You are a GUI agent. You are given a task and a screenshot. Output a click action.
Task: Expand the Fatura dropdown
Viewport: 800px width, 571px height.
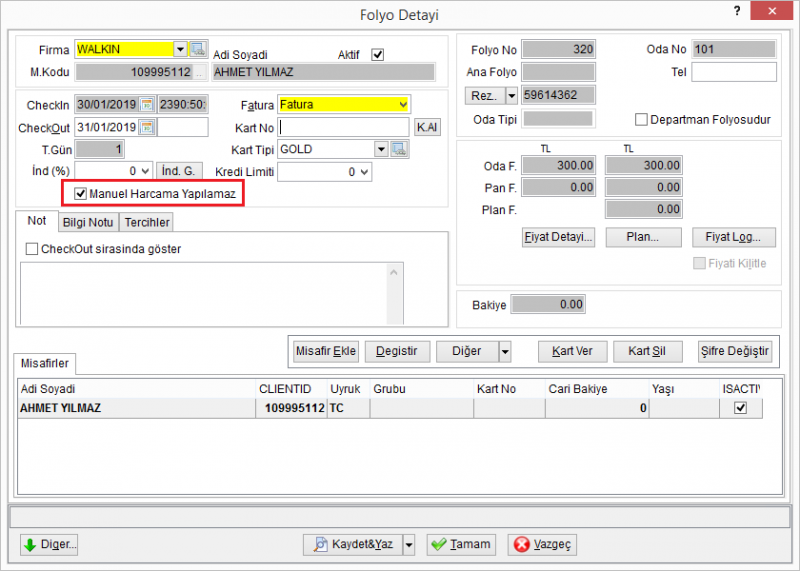[403, 105]
